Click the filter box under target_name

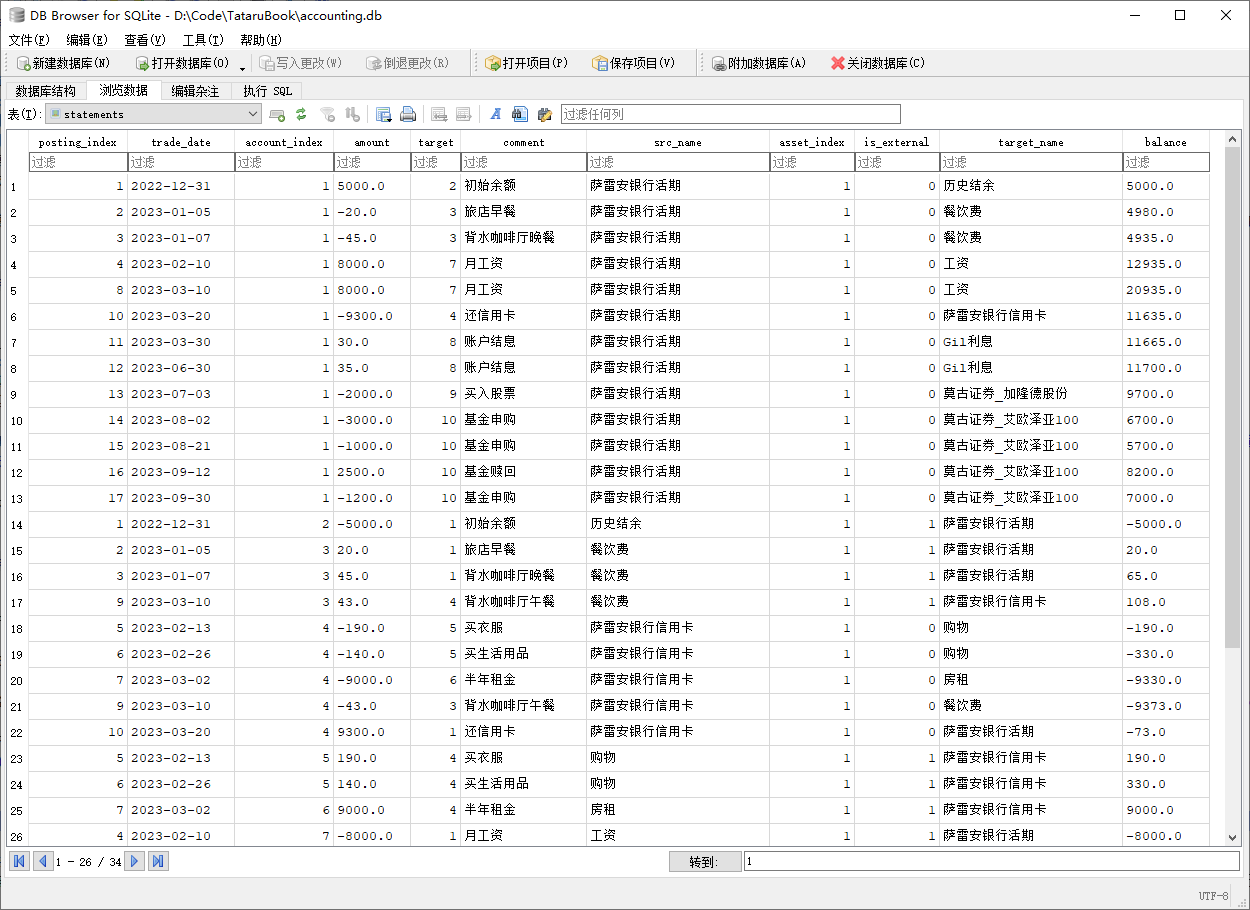[1031, 162]
